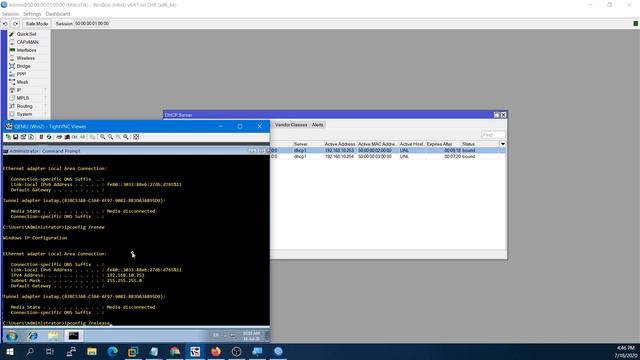The height and width of the screenshot is (360, 640).
Task: Open host Task View icon
Action: (x=50, y=351)
